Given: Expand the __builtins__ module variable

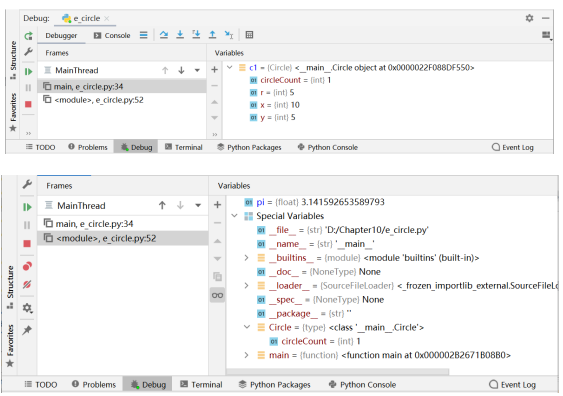Looking at the screenshot, I should coord(247,258).
